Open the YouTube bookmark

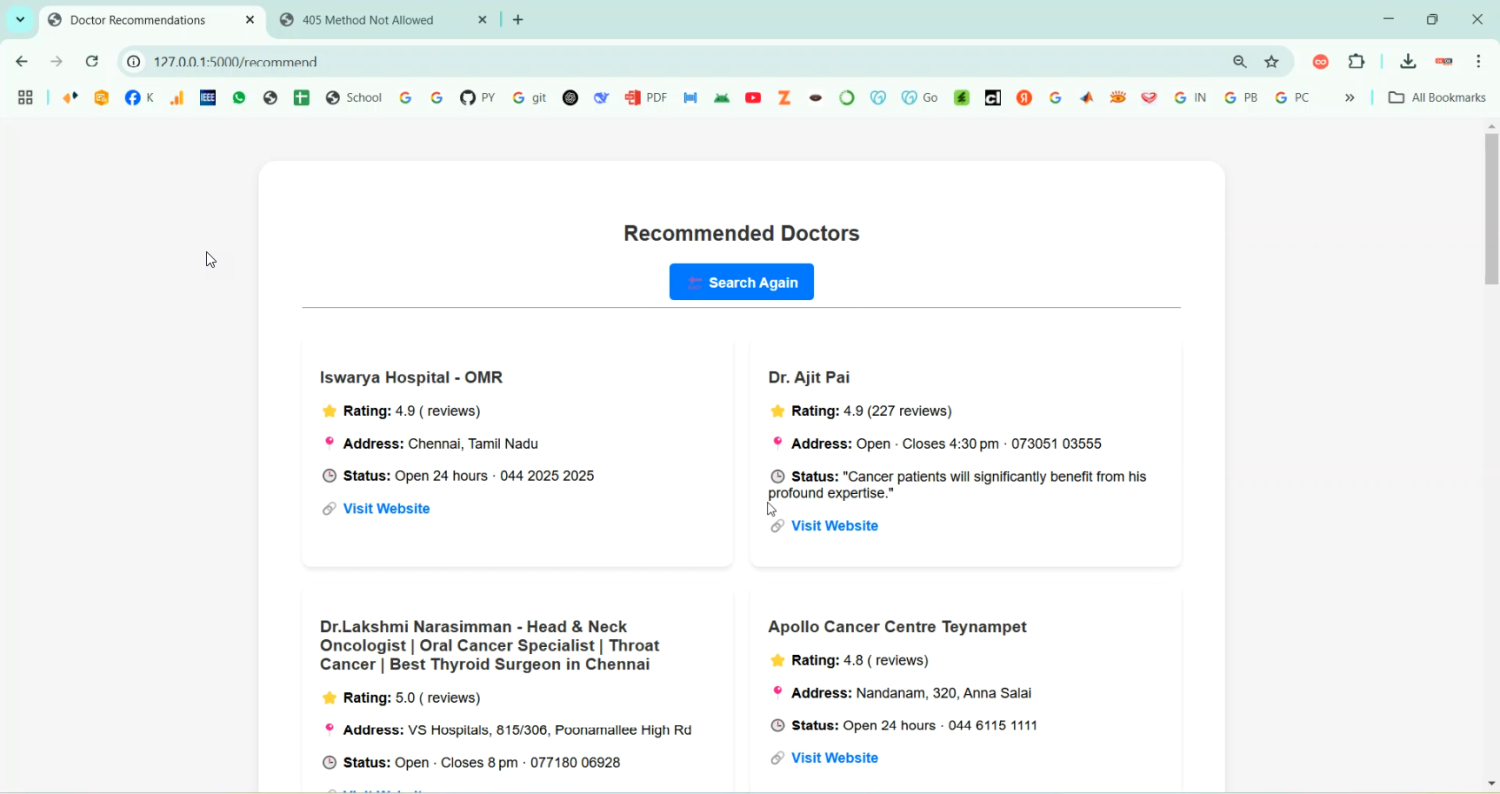[x=753, y=97]
